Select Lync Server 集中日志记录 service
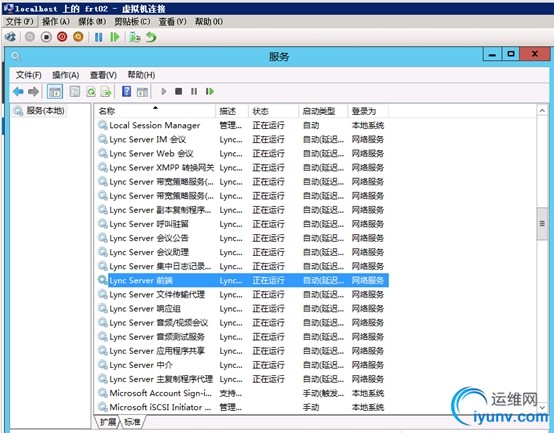Image resolution: width=554 pixels, height=433 pixels. click(242, 266)
